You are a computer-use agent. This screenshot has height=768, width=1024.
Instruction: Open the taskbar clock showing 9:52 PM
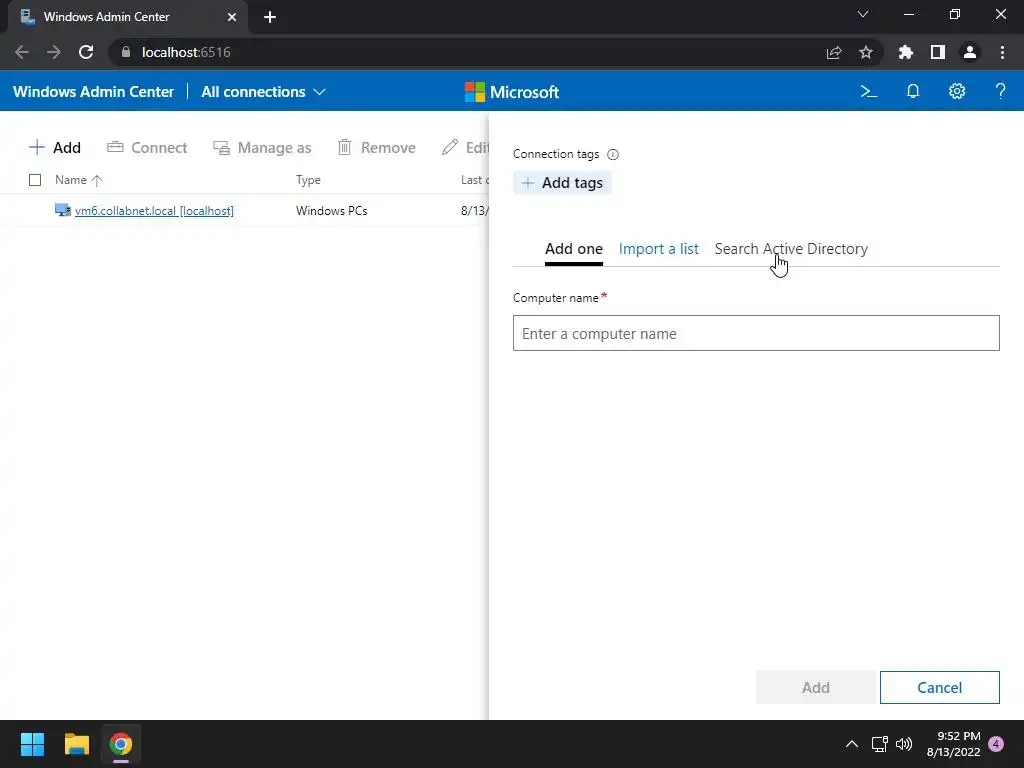953,744
